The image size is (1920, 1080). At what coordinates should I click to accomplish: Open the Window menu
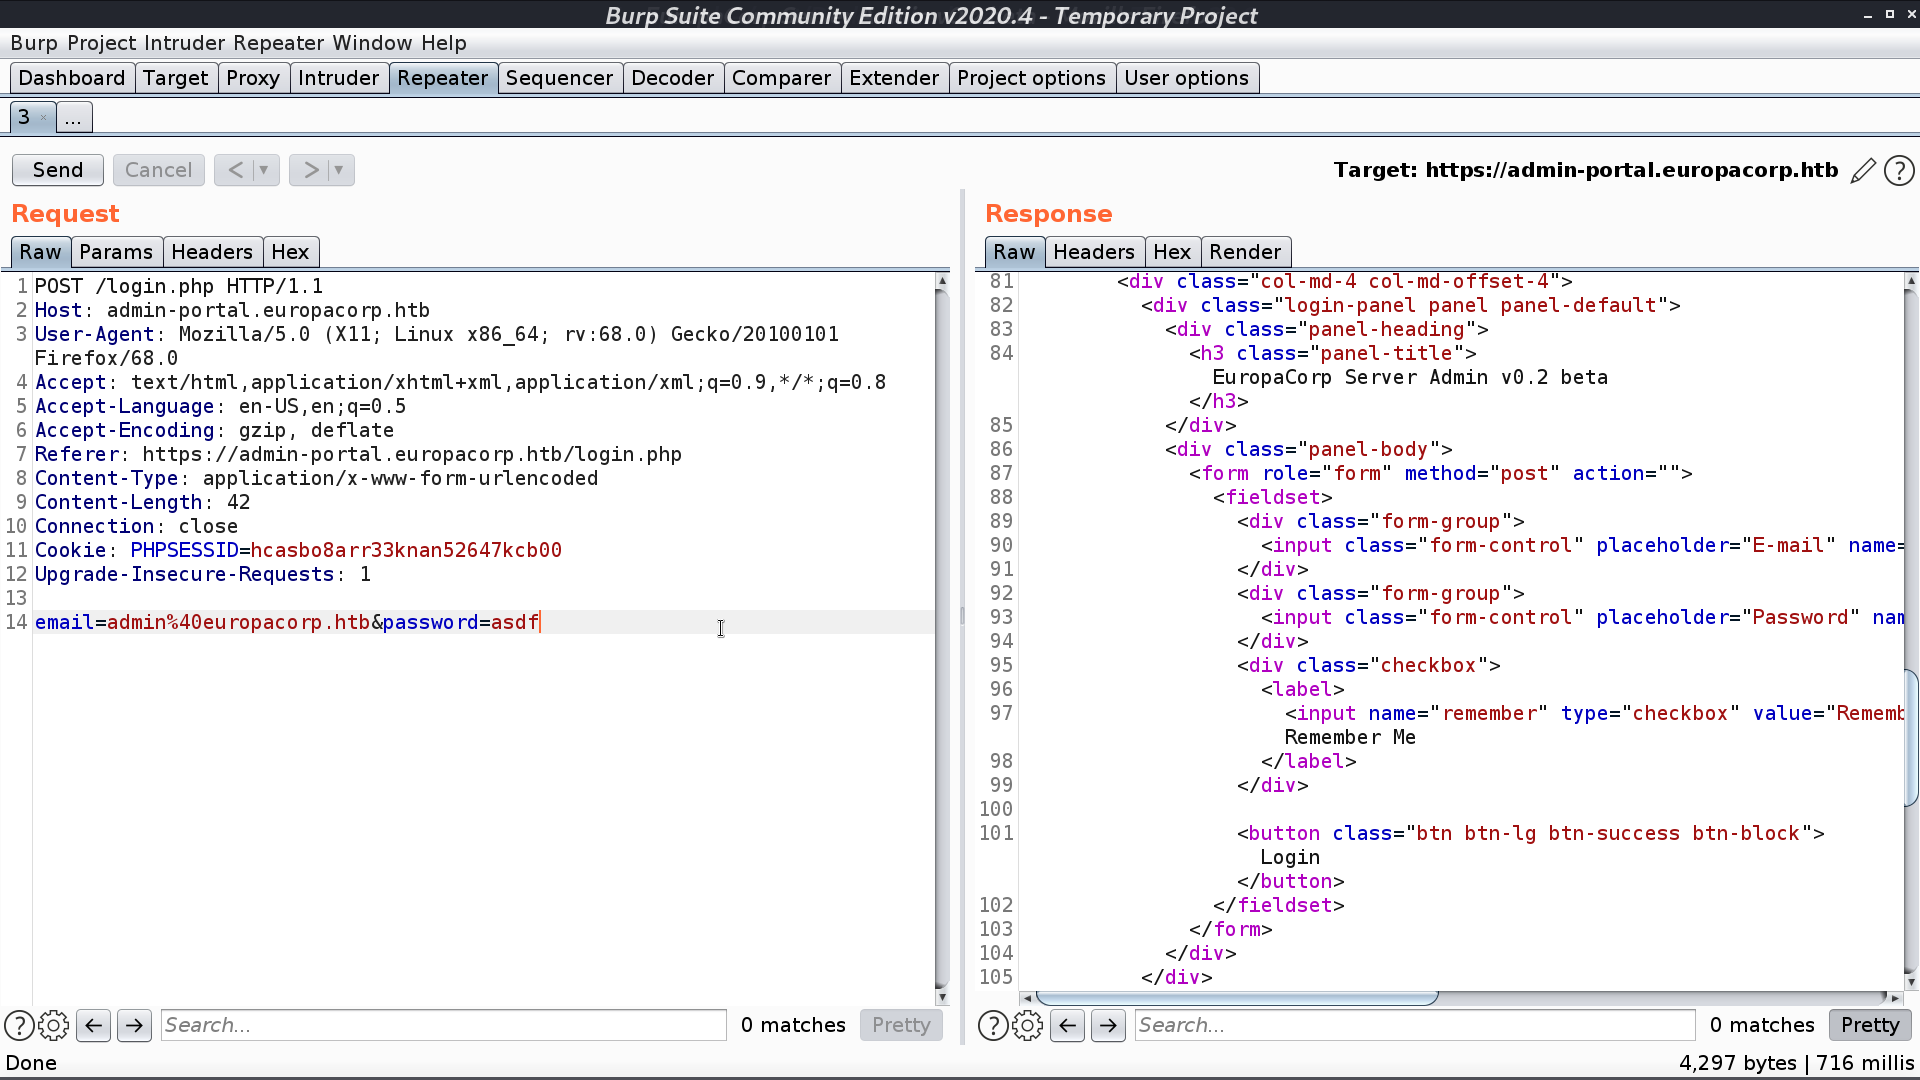(372, 43)
